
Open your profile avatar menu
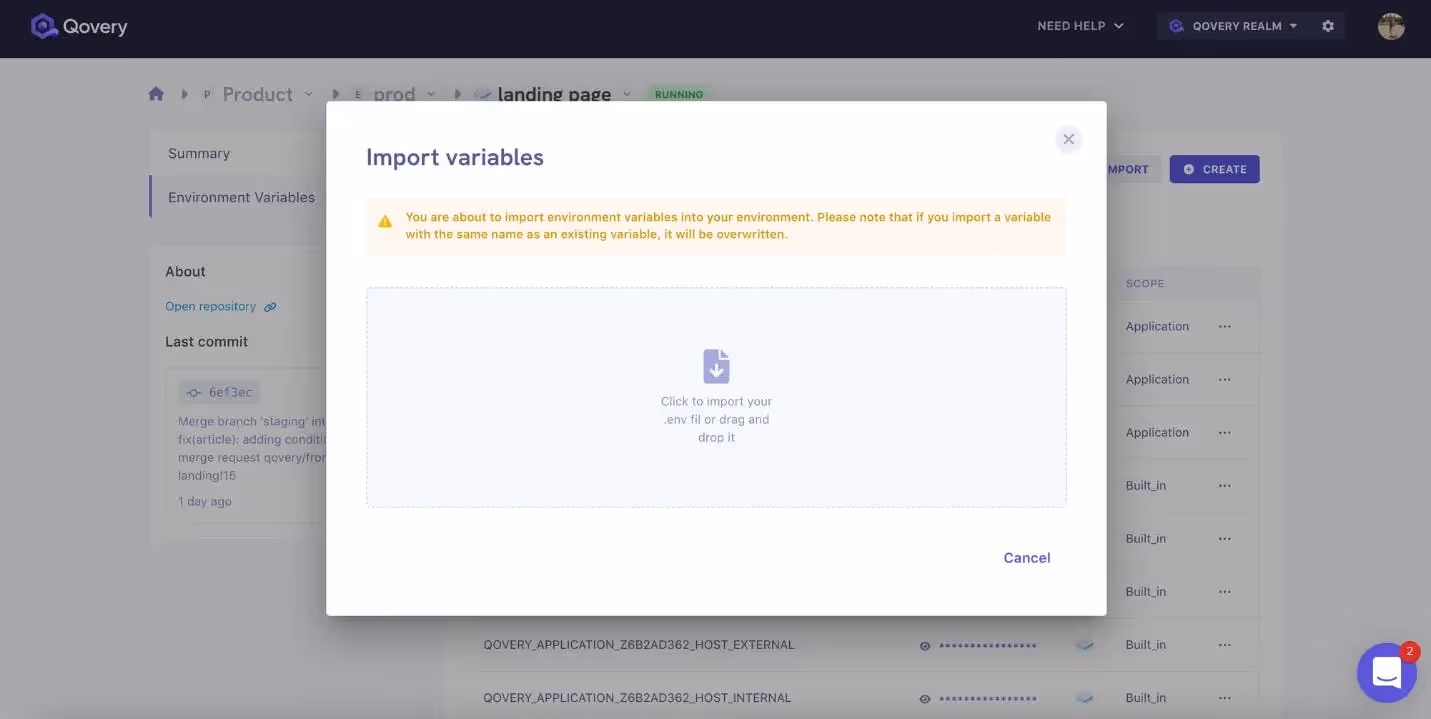tap(1390, 26)
